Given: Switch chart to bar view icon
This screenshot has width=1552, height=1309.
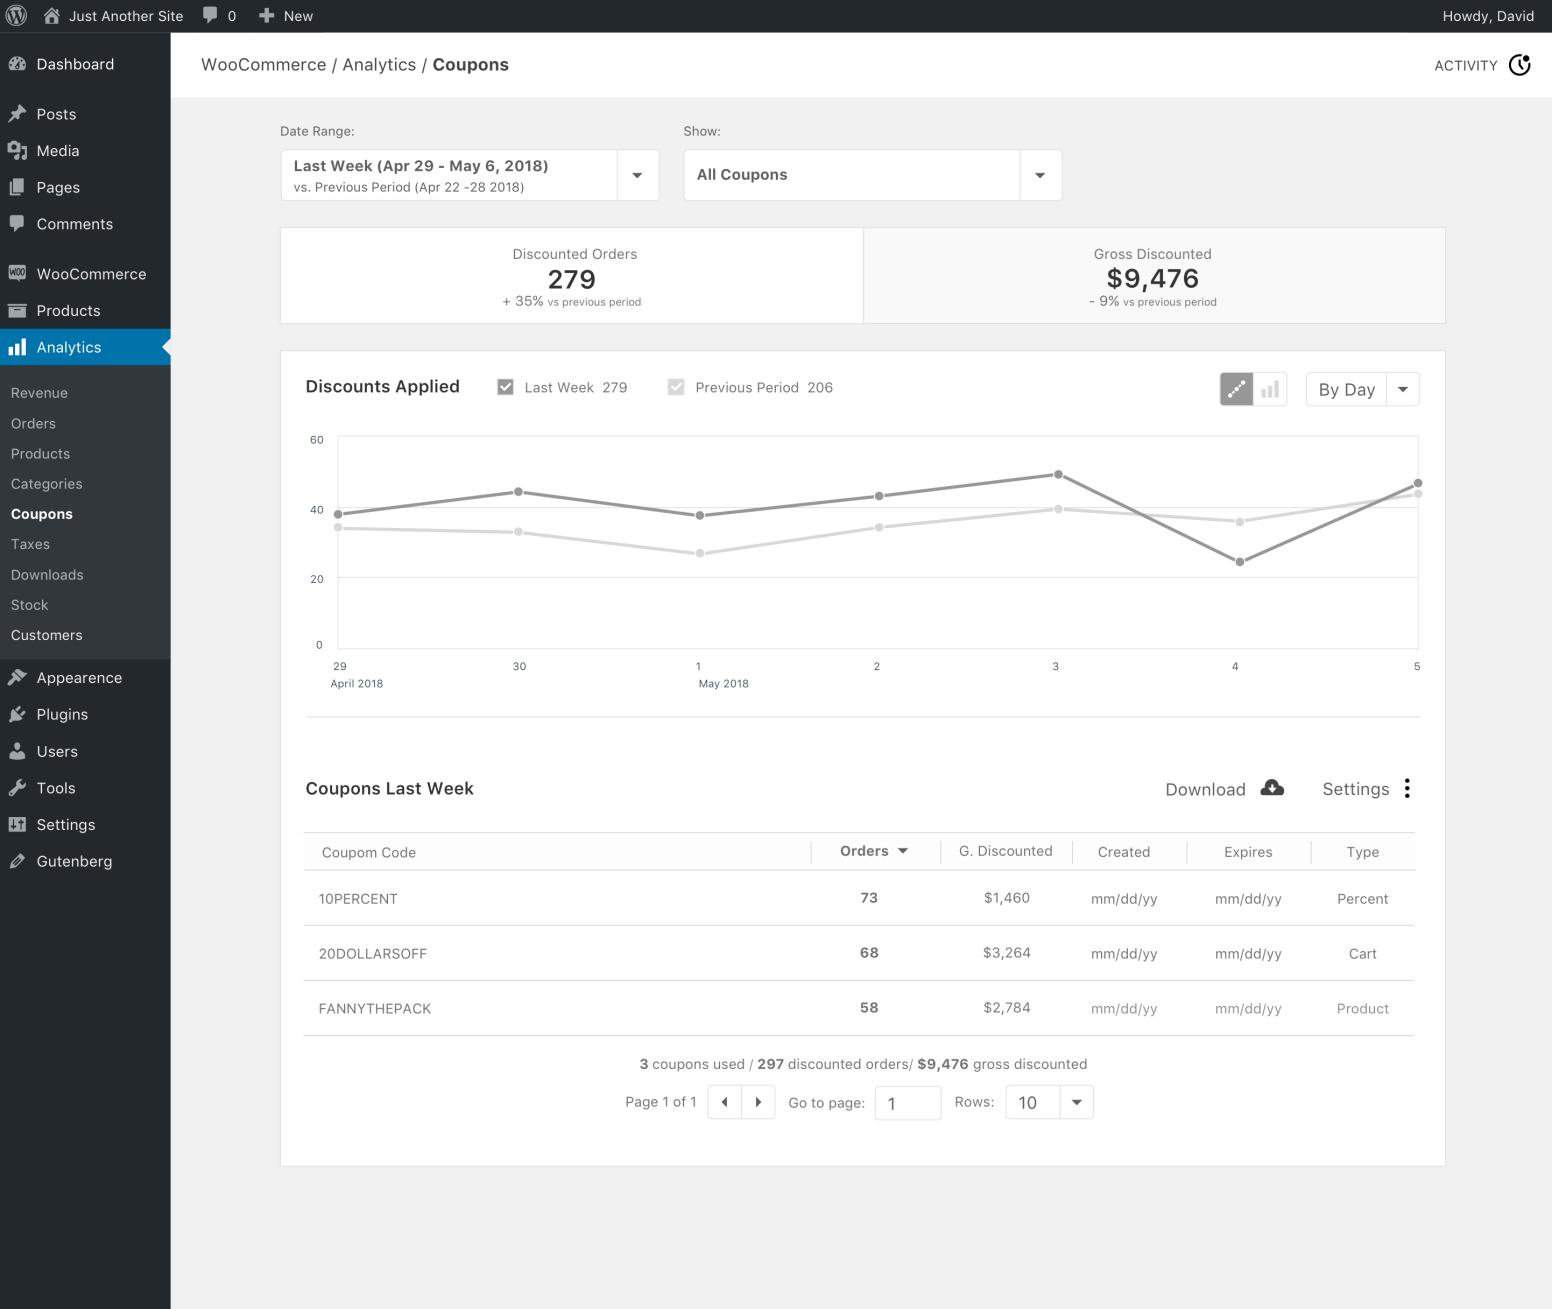Looking at the screenshot, I should pyautogui.click(x=1269, y=389).
